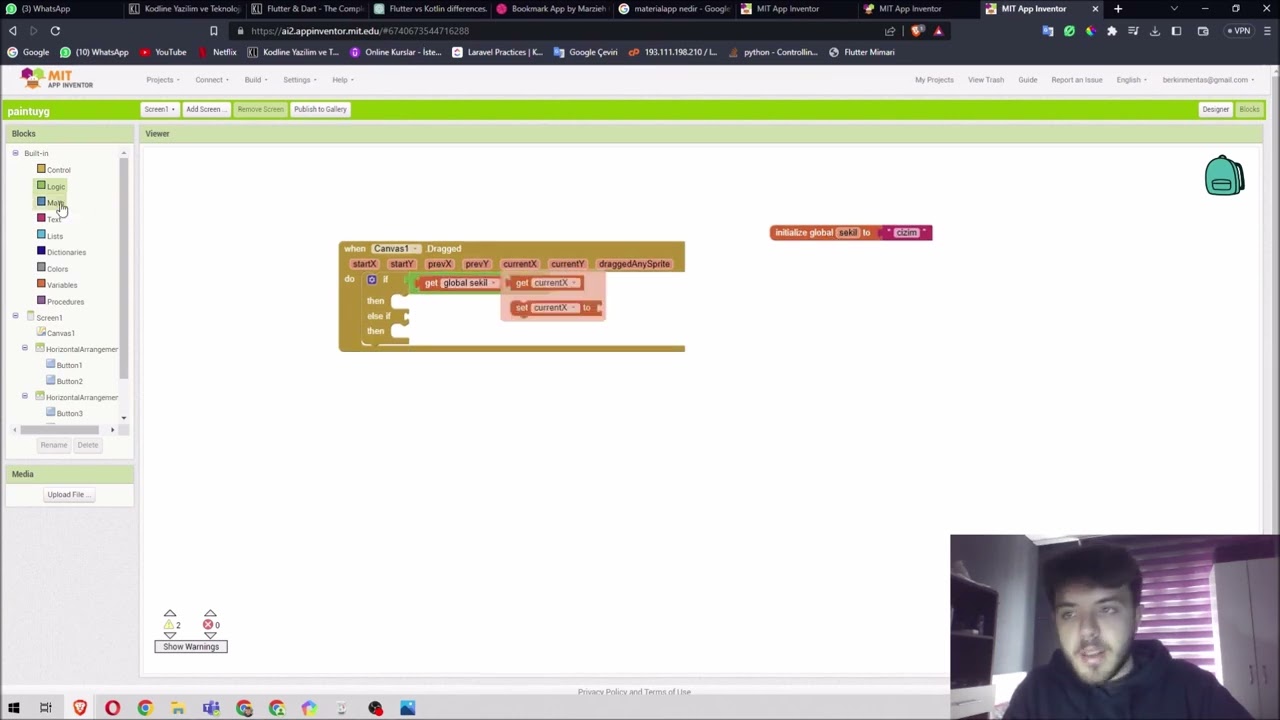This screenshot has width=1280, height=720.
Task: Open the Connect menu
Action: click(x=211, y=80)
